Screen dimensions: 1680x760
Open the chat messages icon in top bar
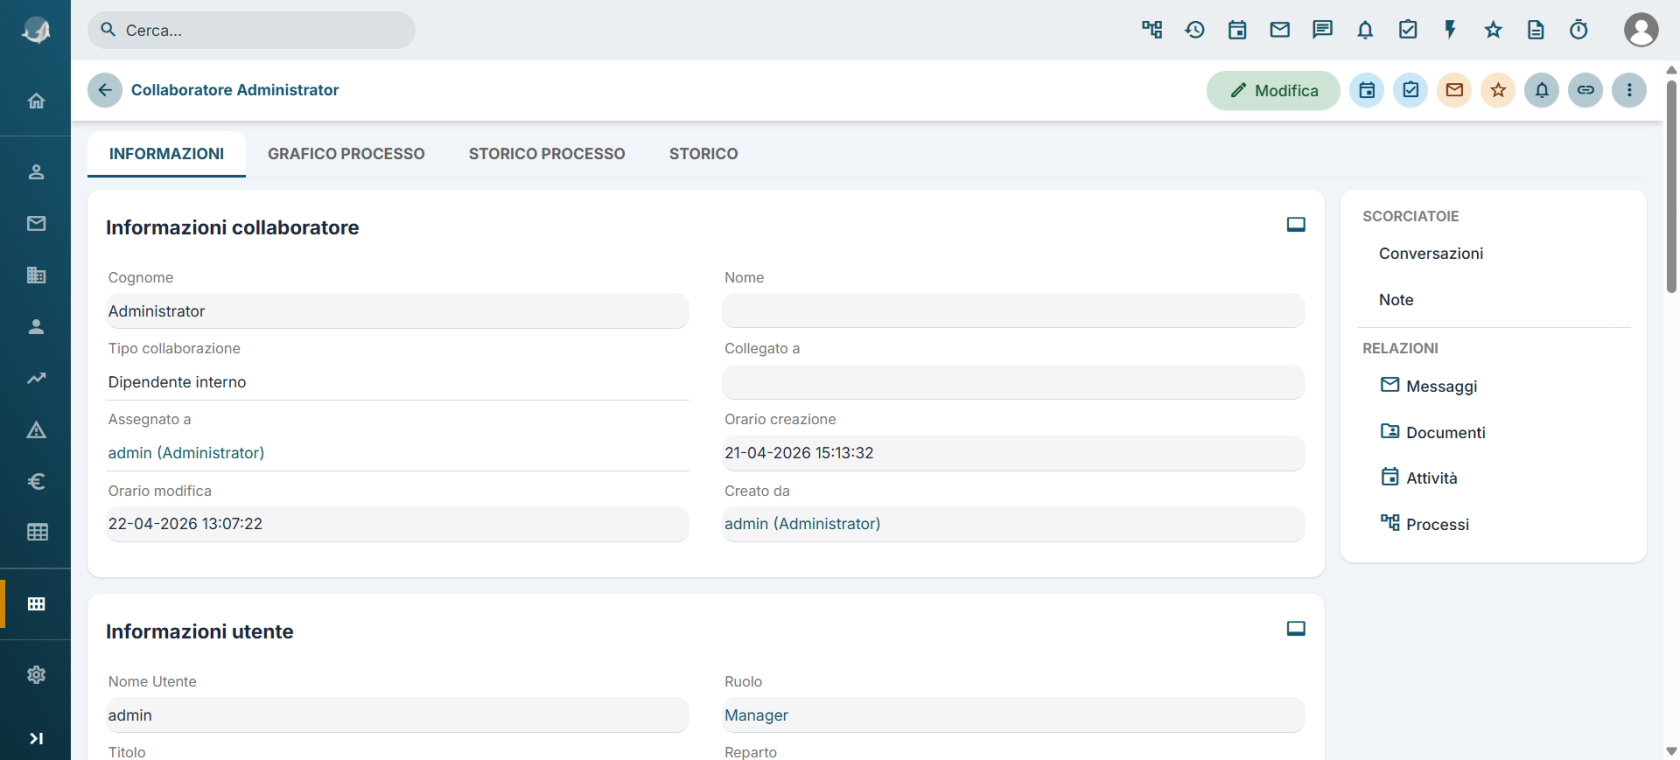tap(1322, 30)
